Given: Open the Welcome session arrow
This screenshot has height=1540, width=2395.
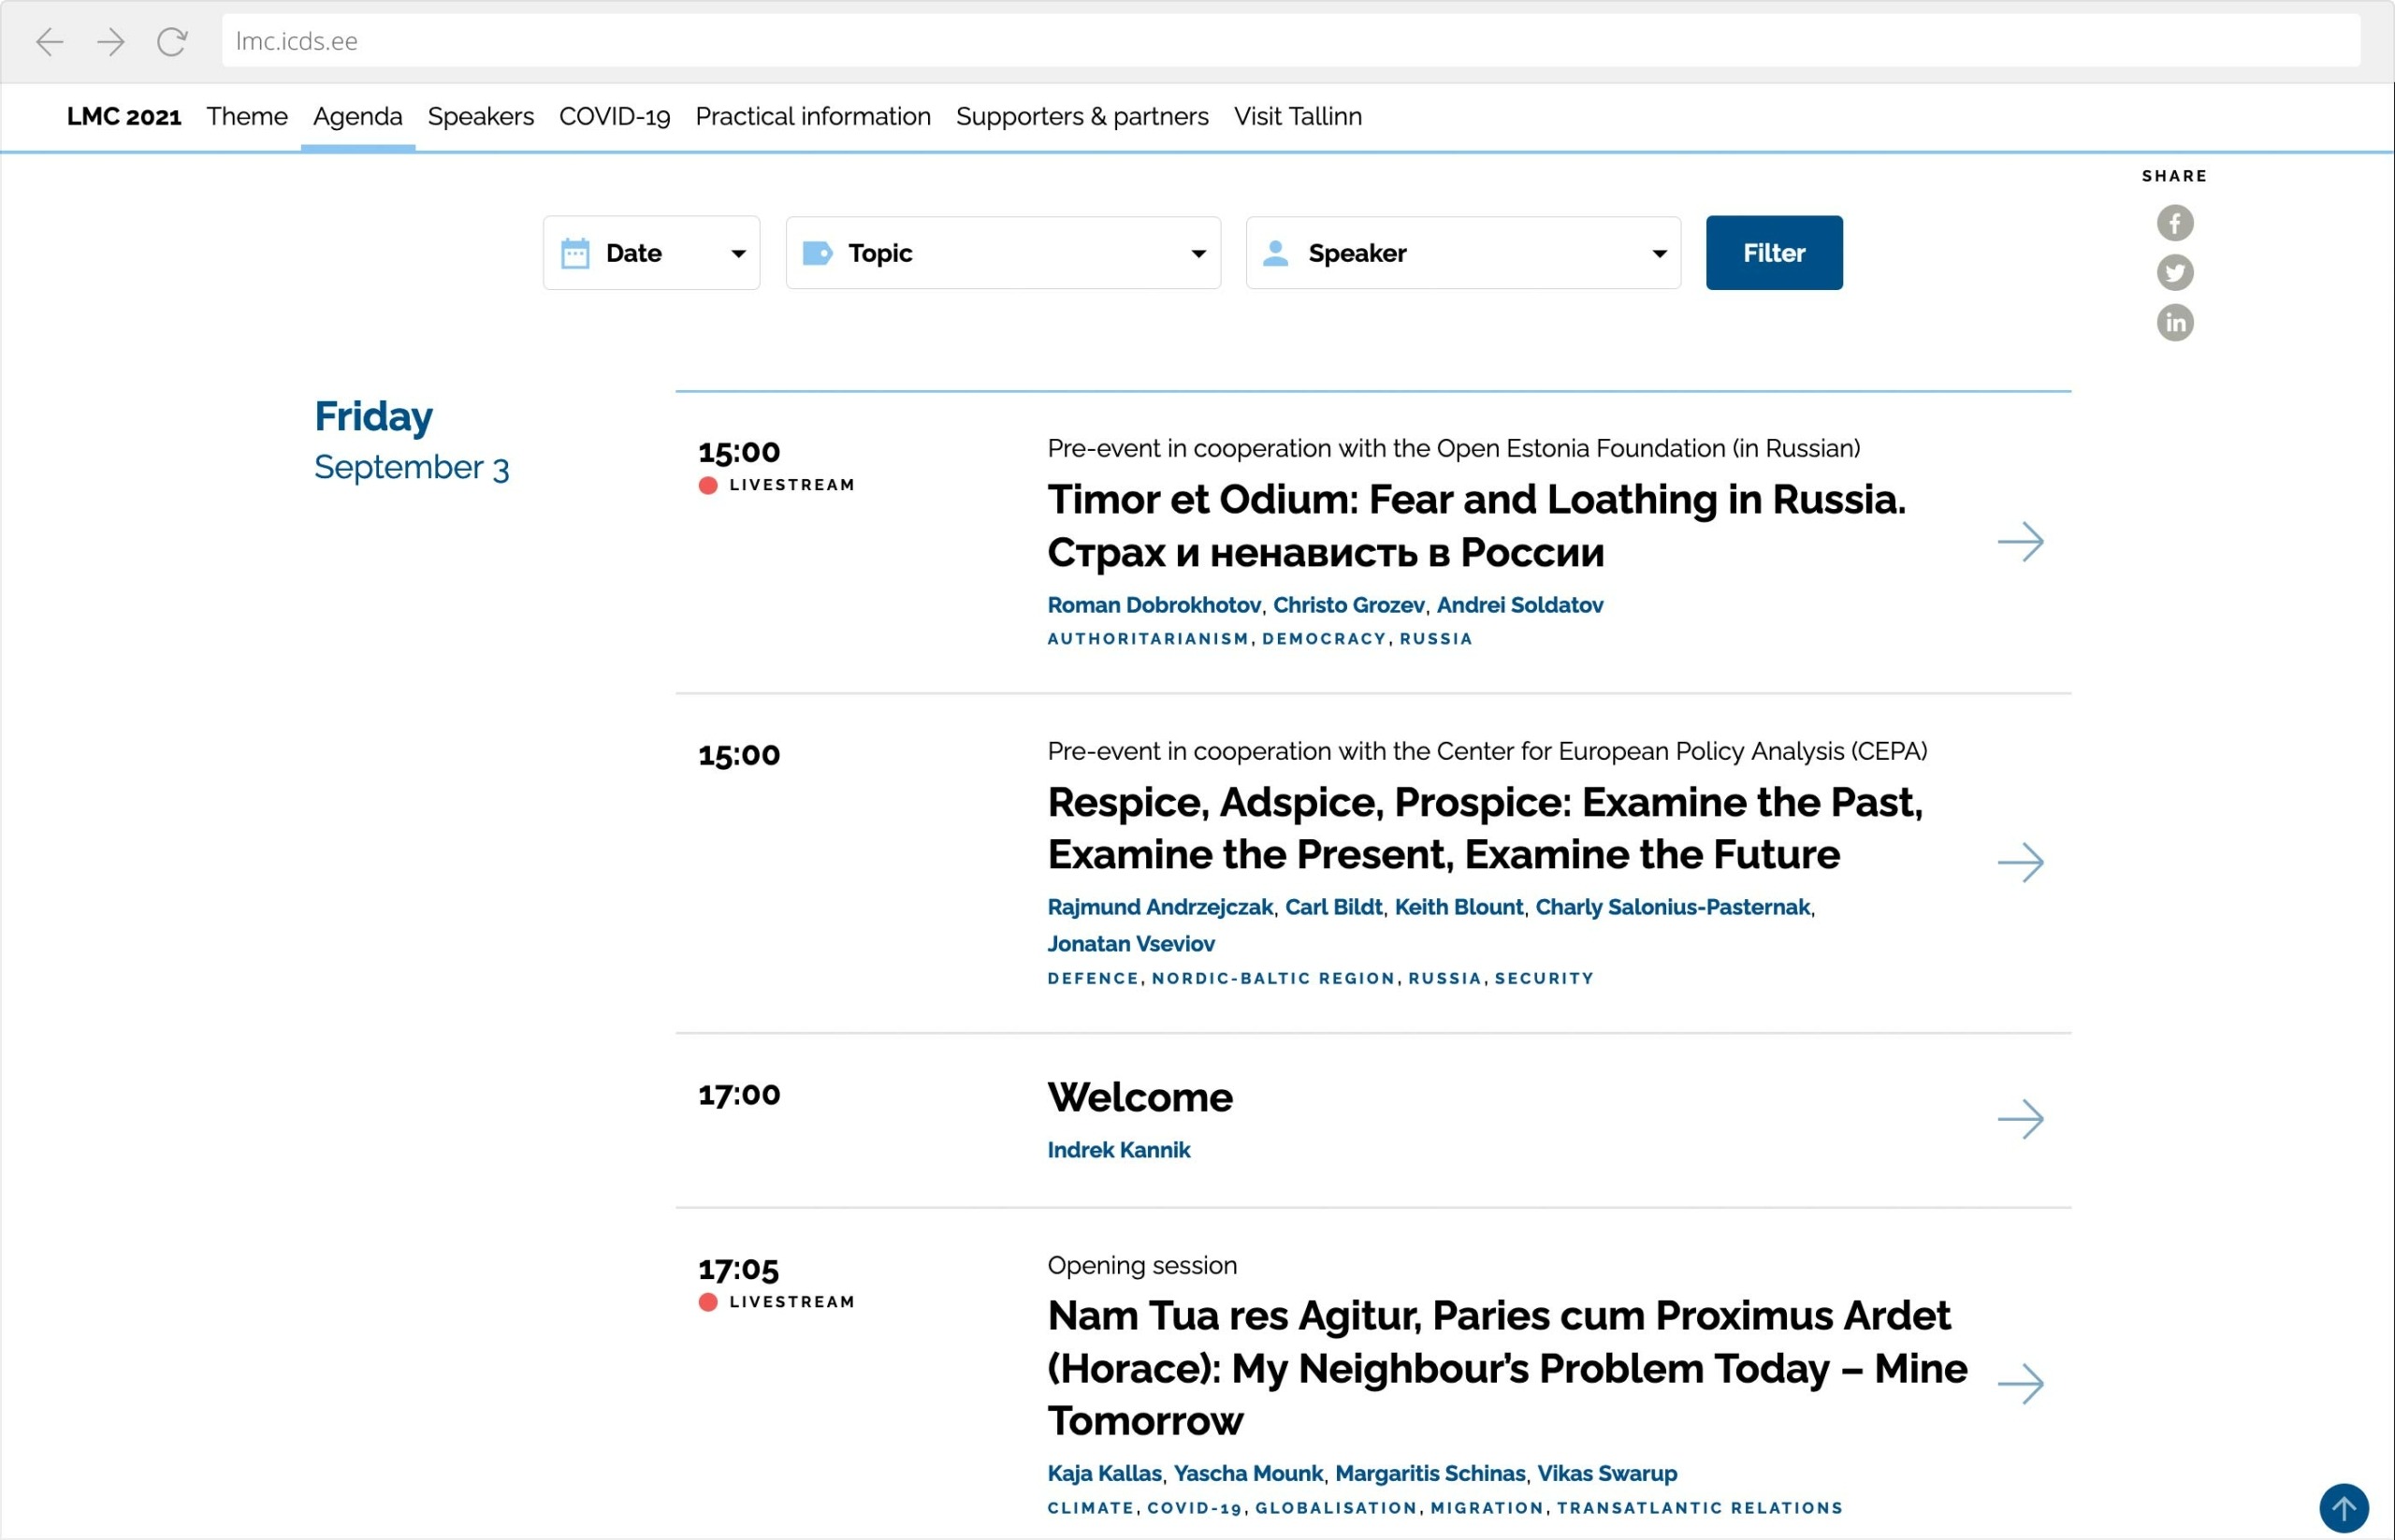Looking at the screenshot, I should click(2020, 1119).
